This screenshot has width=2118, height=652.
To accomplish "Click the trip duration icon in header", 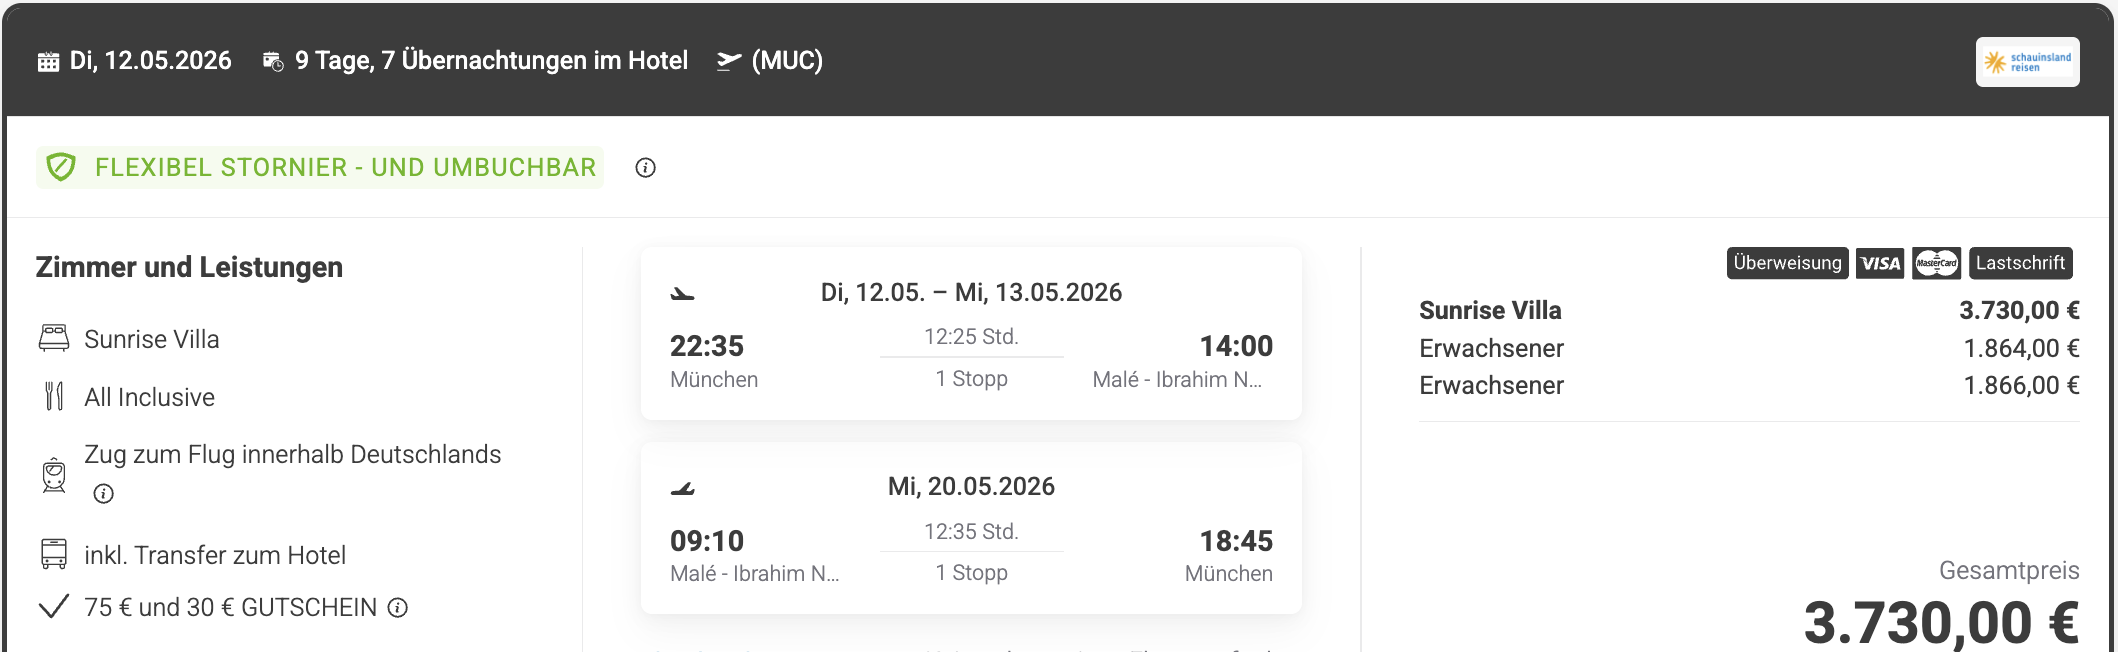I will coord(273,62).
